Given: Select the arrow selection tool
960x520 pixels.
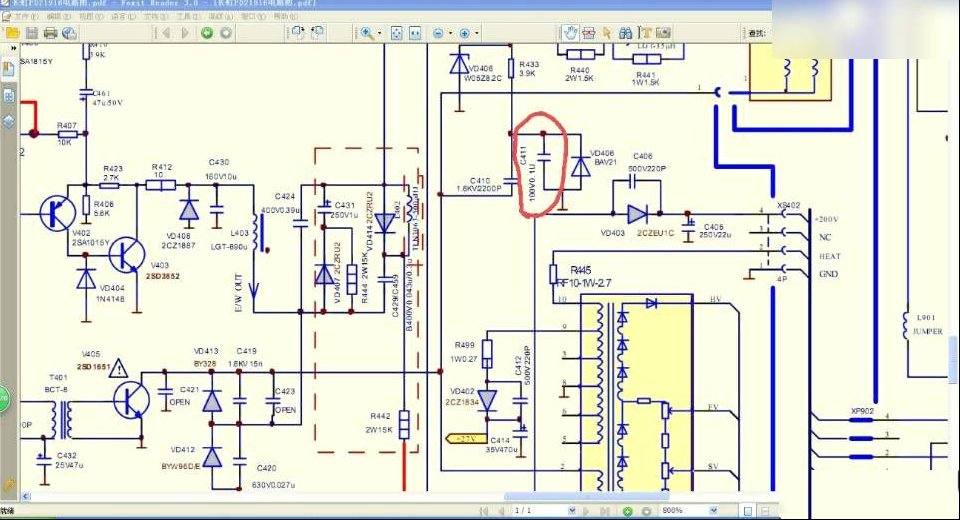Looking at the screenshot, I should click(607, 33).
